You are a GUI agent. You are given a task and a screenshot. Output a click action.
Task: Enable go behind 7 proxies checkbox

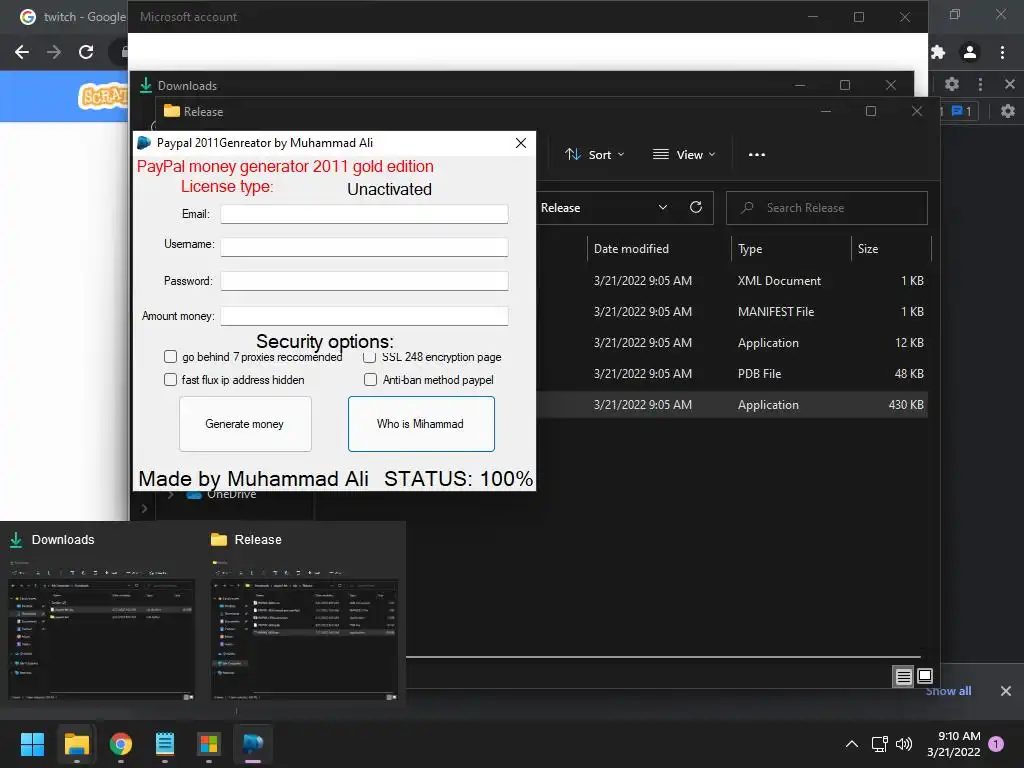170,357
